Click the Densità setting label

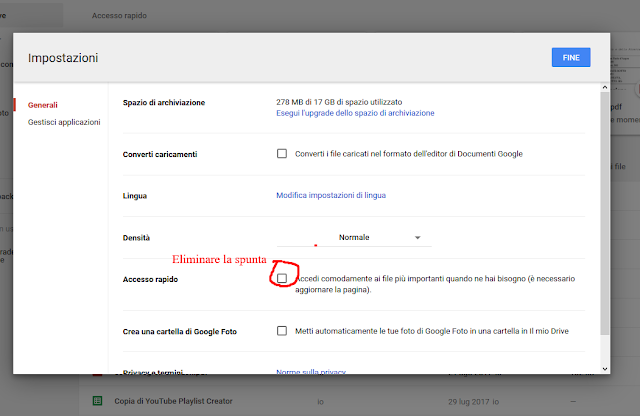tap(136, 238)
